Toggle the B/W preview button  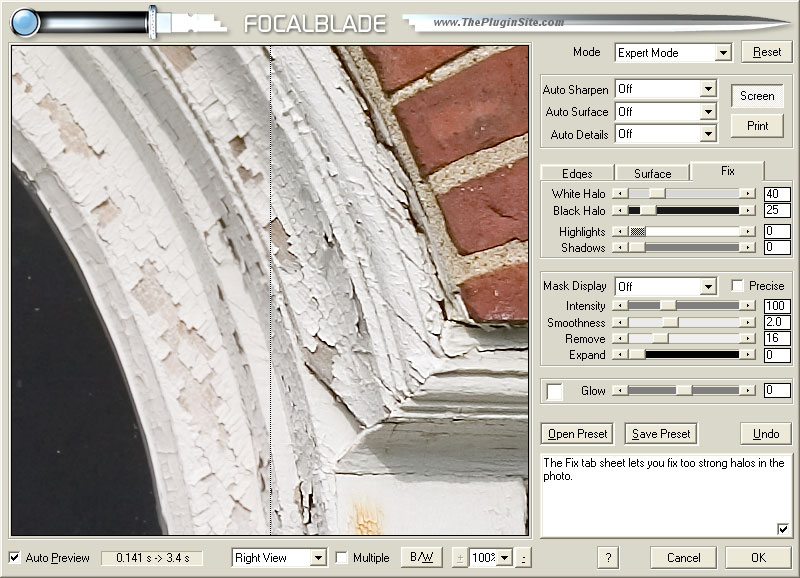421,557
